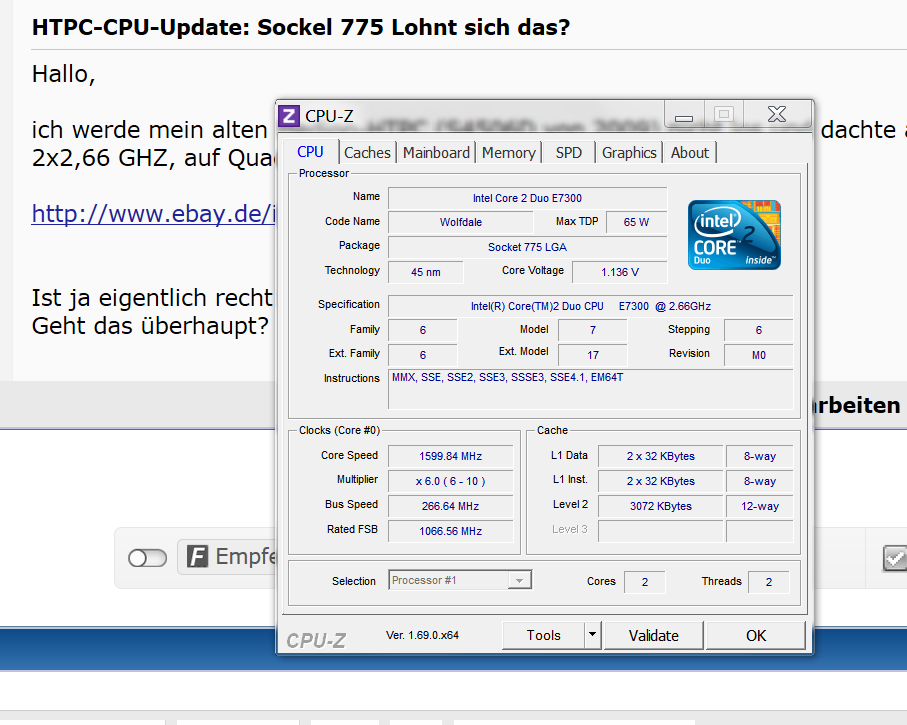The width and height of the screenshot is (907, 725).
Task: Click the Rated FSB value 1066.56 MHz
Action: point(451,531)
